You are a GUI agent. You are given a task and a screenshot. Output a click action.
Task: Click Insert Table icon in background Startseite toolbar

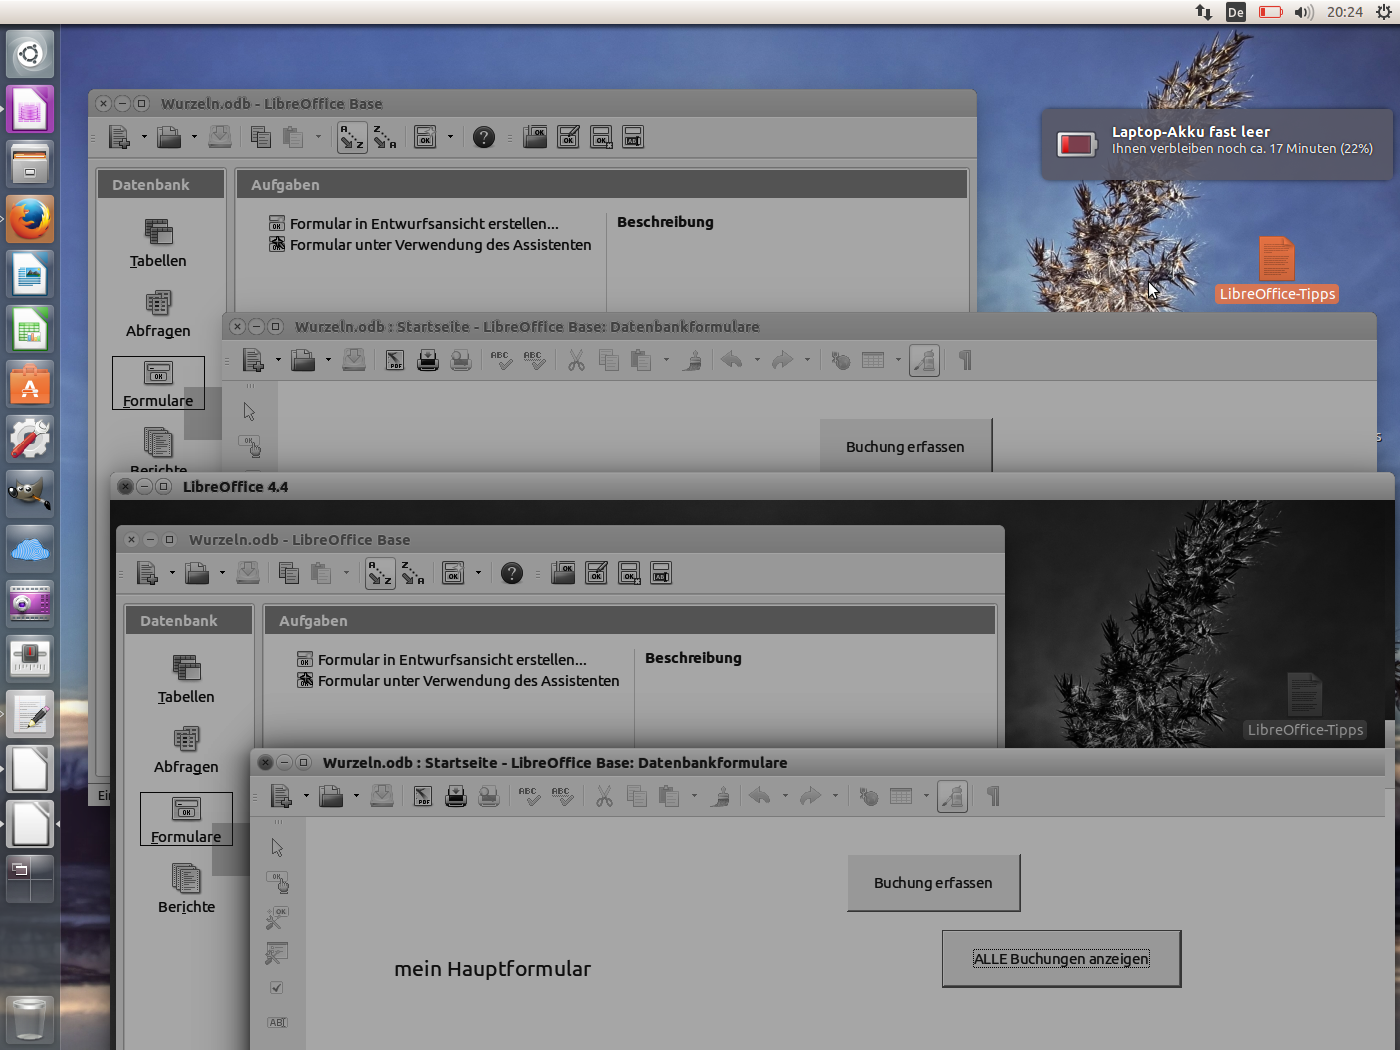[873, 360]
